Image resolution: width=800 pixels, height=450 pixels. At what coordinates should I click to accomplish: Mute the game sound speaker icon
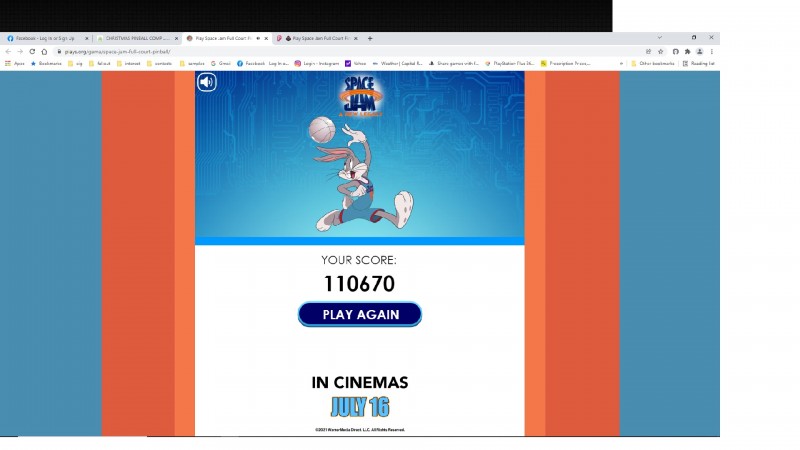[x=207, y=82]
